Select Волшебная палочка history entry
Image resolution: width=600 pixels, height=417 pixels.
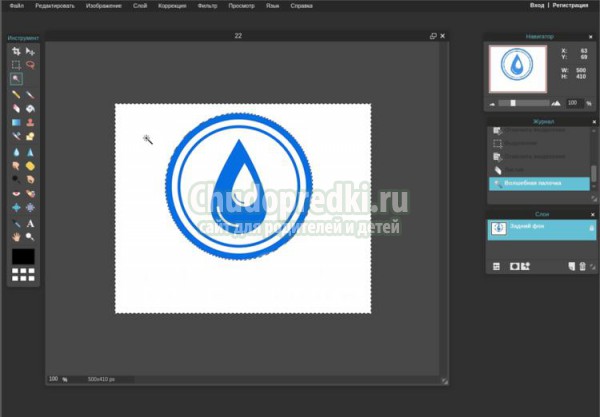[539, 184]
